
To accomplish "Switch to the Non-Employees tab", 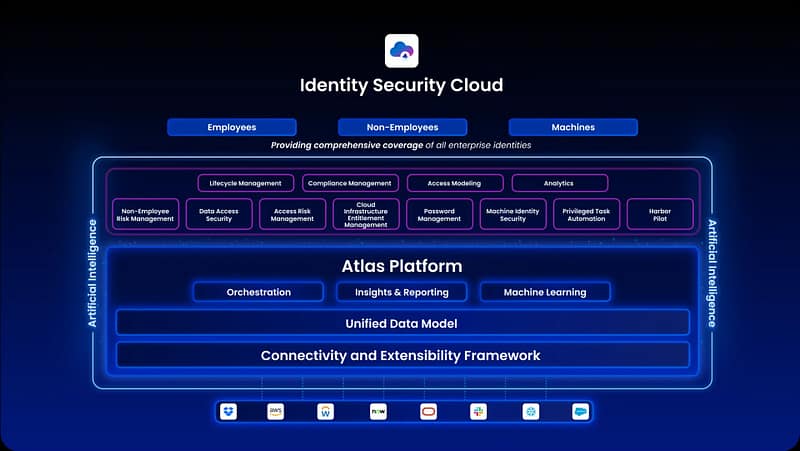I will (402, 127).
